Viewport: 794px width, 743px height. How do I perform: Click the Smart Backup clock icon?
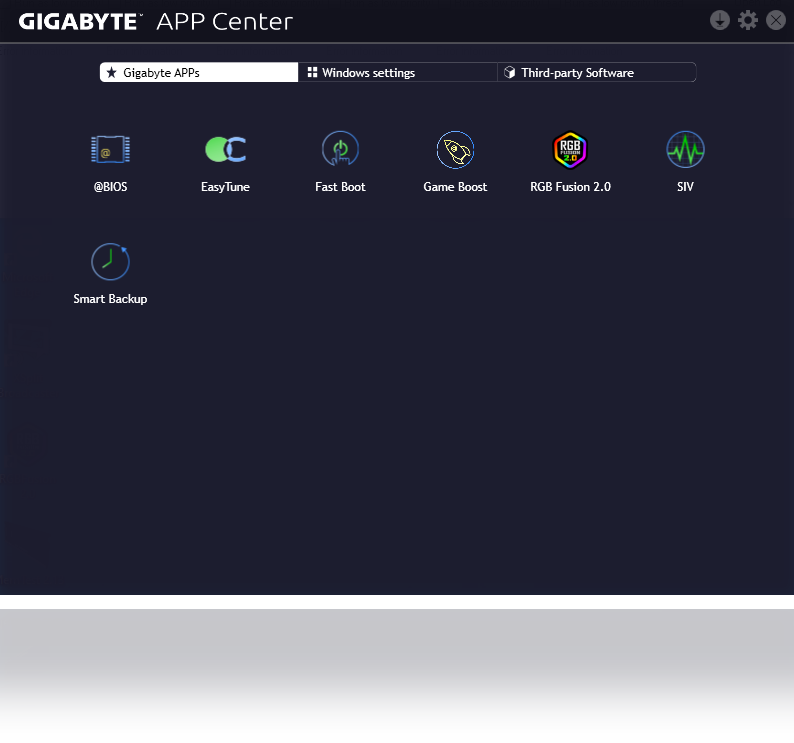[110, 262]
